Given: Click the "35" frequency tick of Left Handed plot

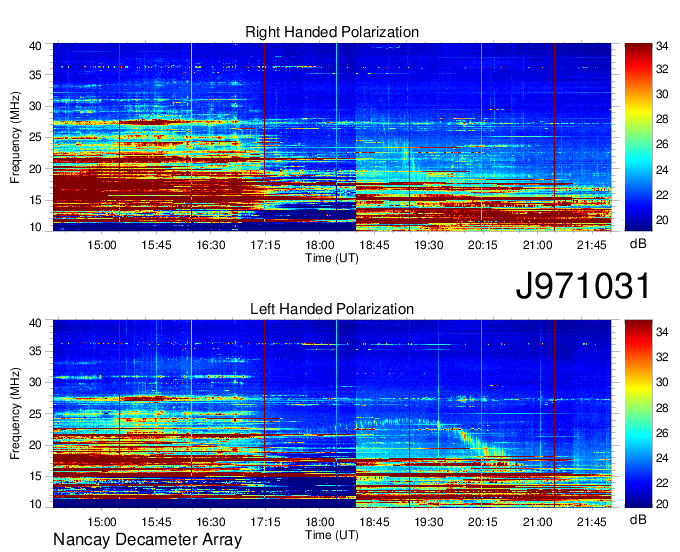Looking at the screenshot, I should pyautogui.click(x=35, y=351).
